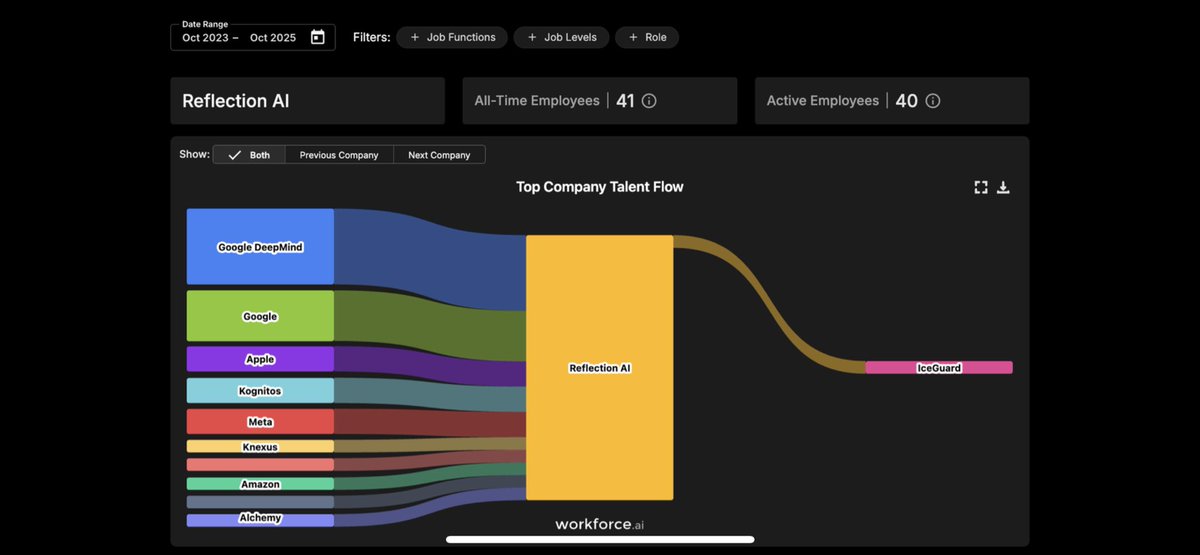Open the date range calendar icon
This screenshot has height=555, width=1200.
point(318,38)
